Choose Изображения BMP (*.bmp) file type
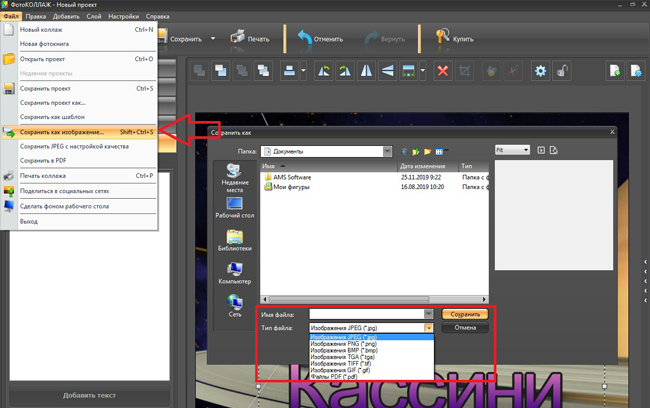Image resolution: width=650 pixels, height=408 pixels. pos(371,350)
